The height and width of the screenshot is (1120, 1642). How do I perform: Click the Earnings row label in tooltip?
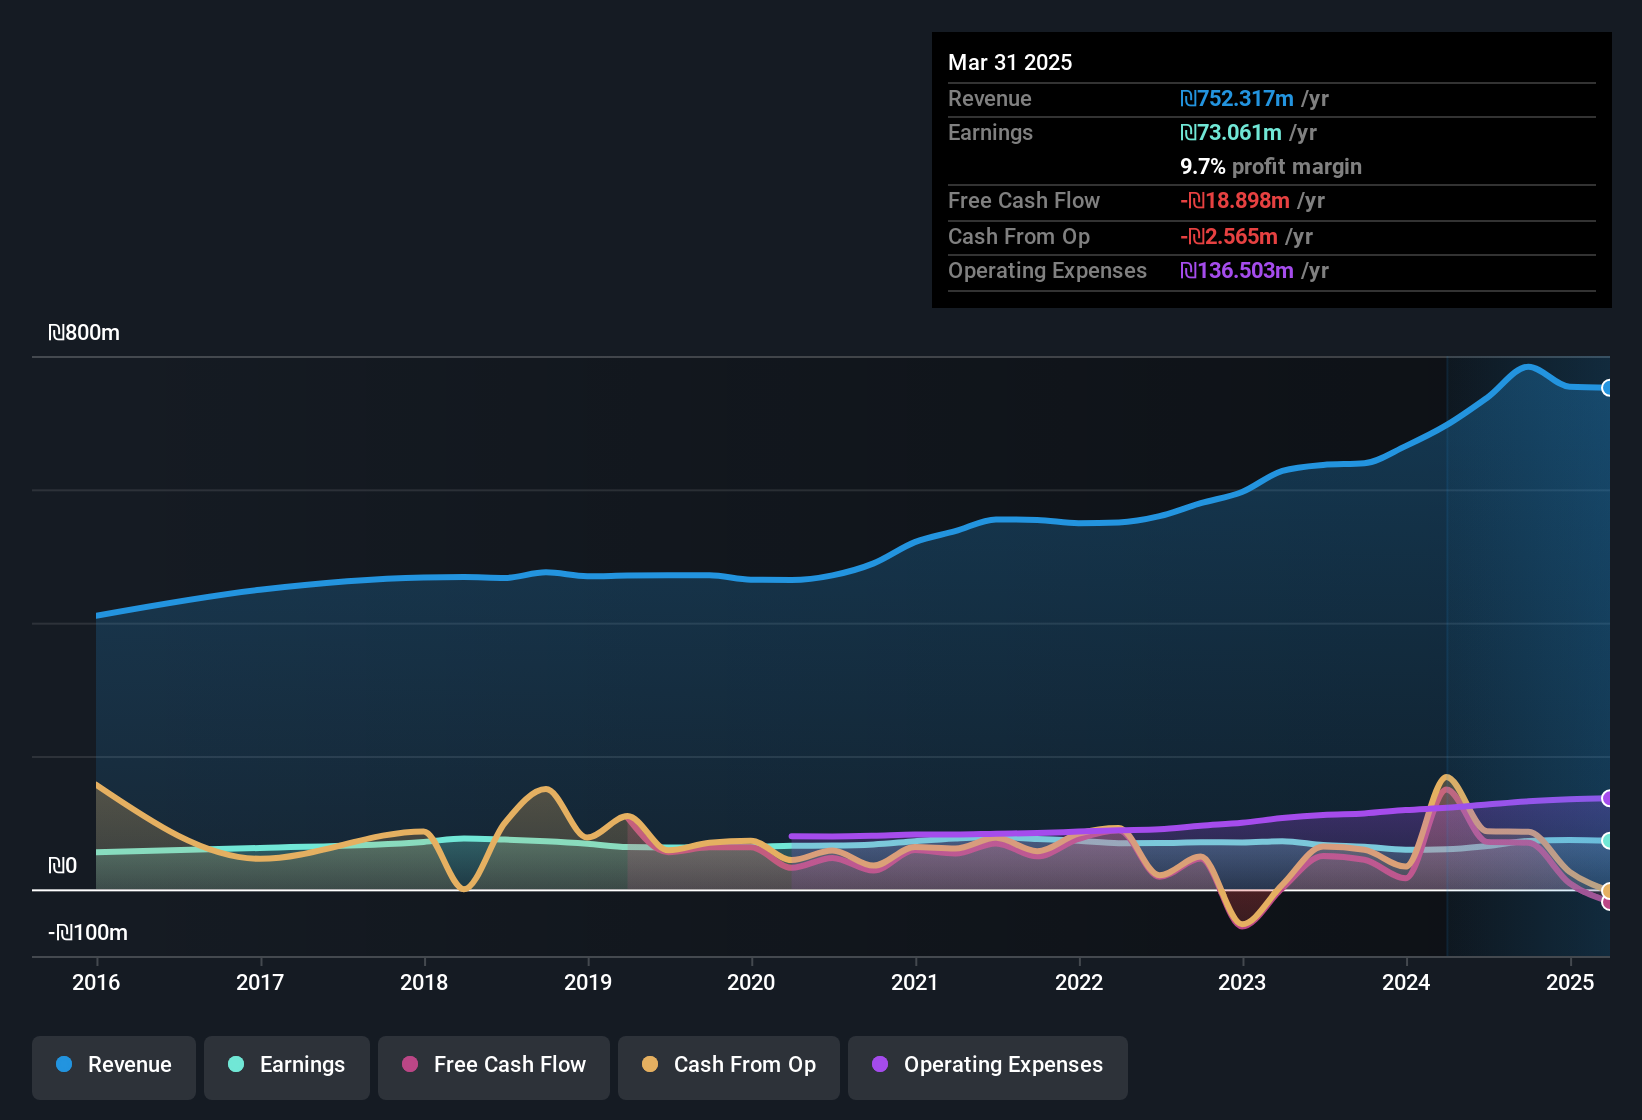[x=990, y=132]
